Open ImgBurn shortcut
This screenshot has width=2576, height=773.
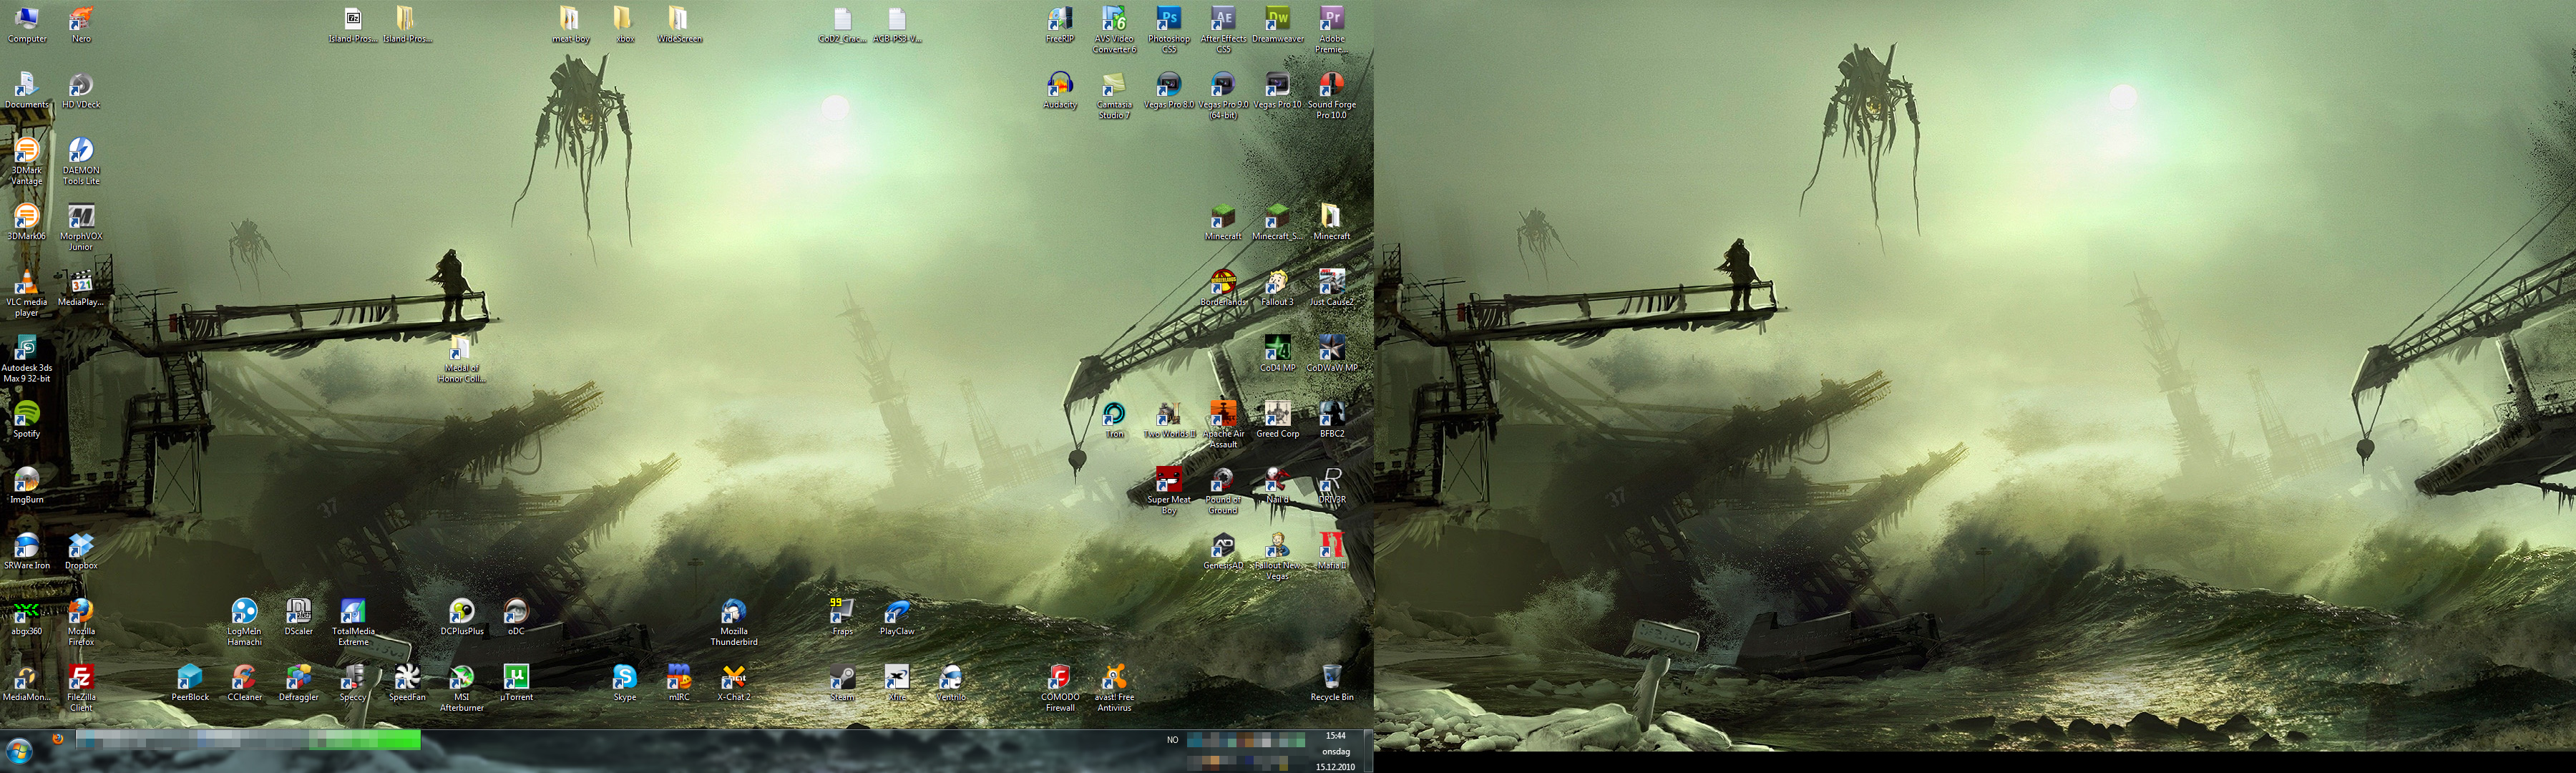point(27,486)
